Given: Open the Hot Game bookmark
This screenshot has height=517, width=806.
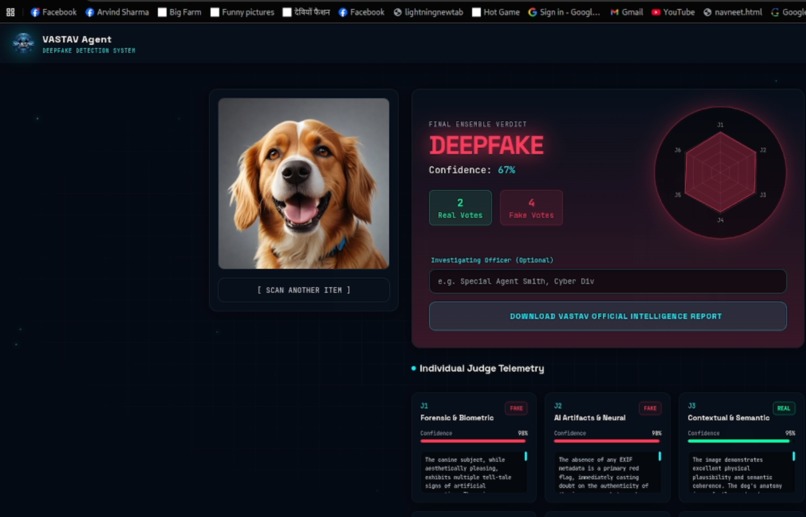Looking at the screenshot, I should [x=496, y=12].
